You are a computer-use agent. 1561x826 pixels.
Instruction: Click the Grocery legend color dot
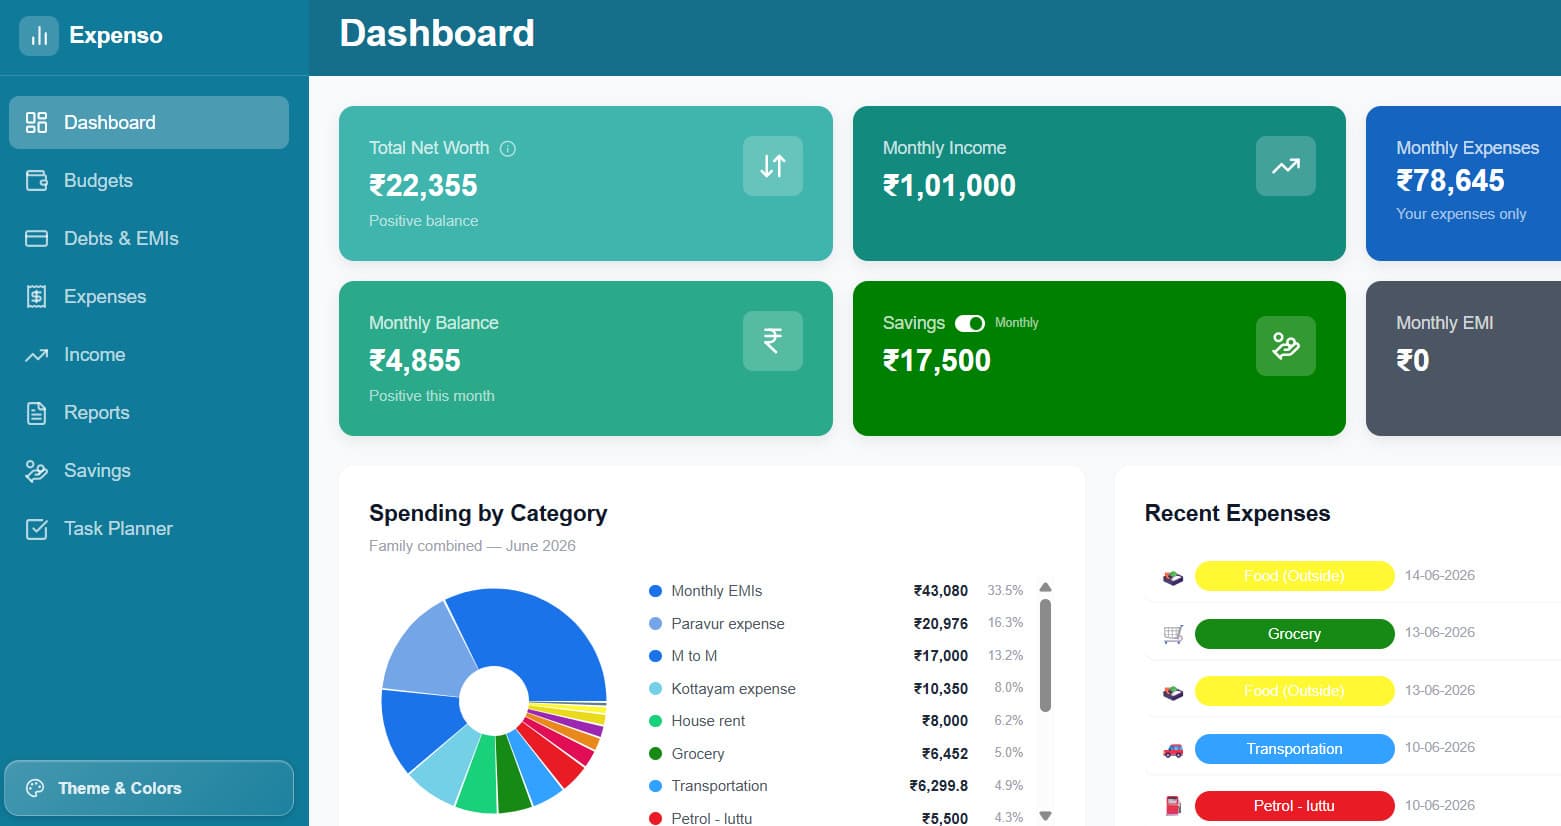(x=655, y=754)
